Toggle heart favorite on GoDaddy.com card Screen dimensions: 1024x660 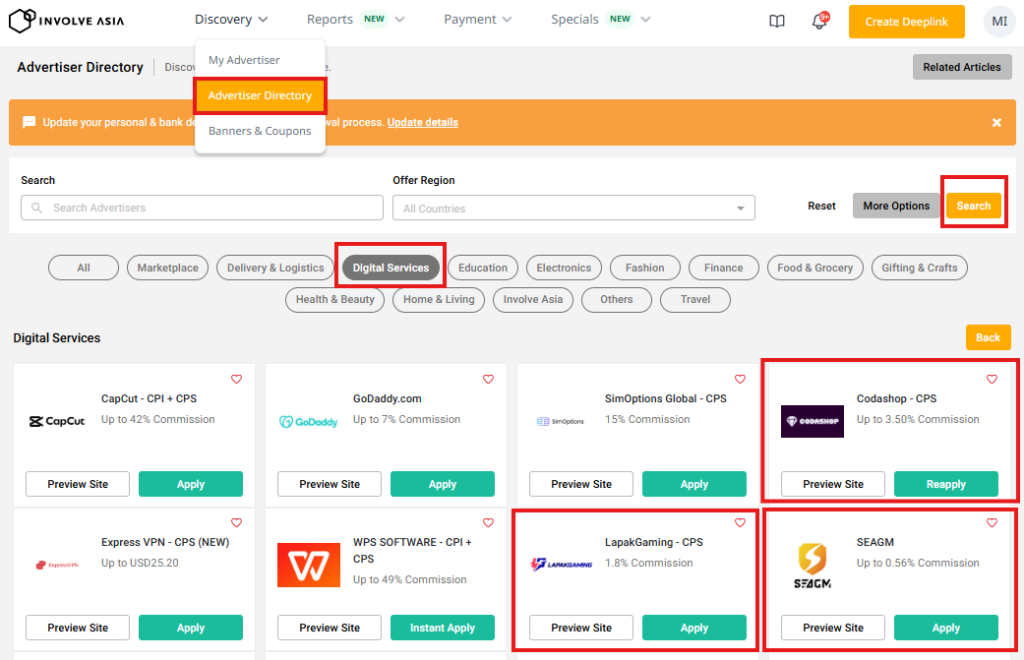coord(488,379)
